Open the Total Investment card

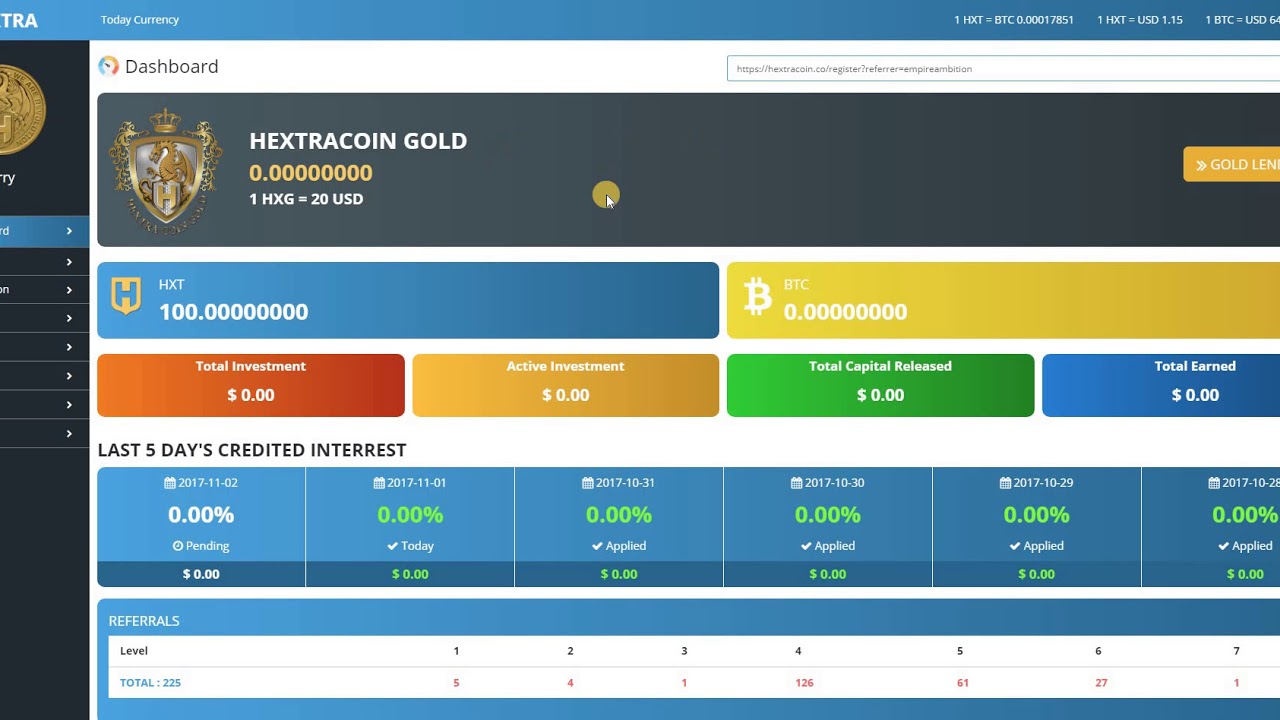[x=251, y=385]
